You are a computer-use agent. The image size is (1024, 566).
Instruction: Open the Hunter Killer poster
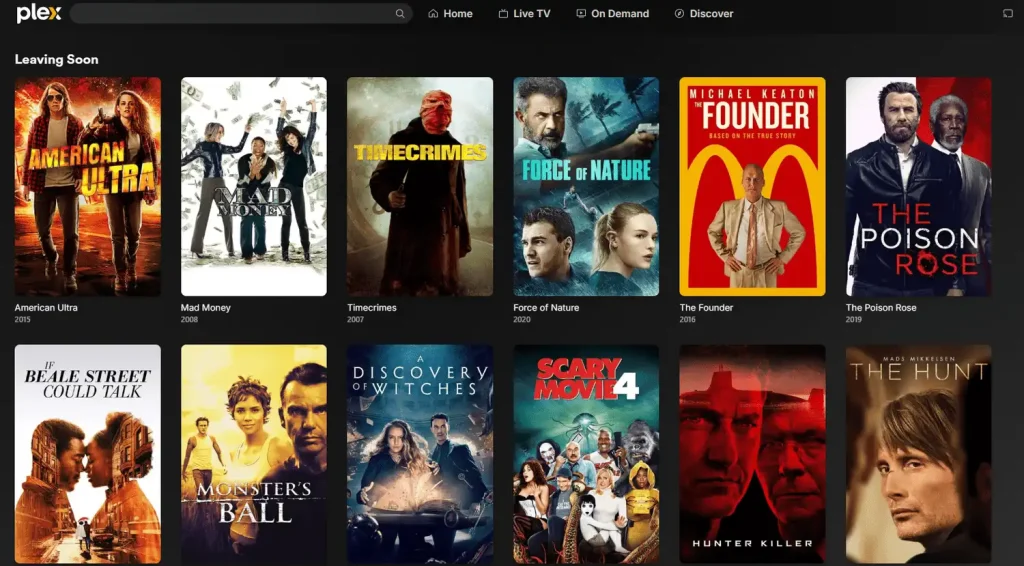[752, 454]
